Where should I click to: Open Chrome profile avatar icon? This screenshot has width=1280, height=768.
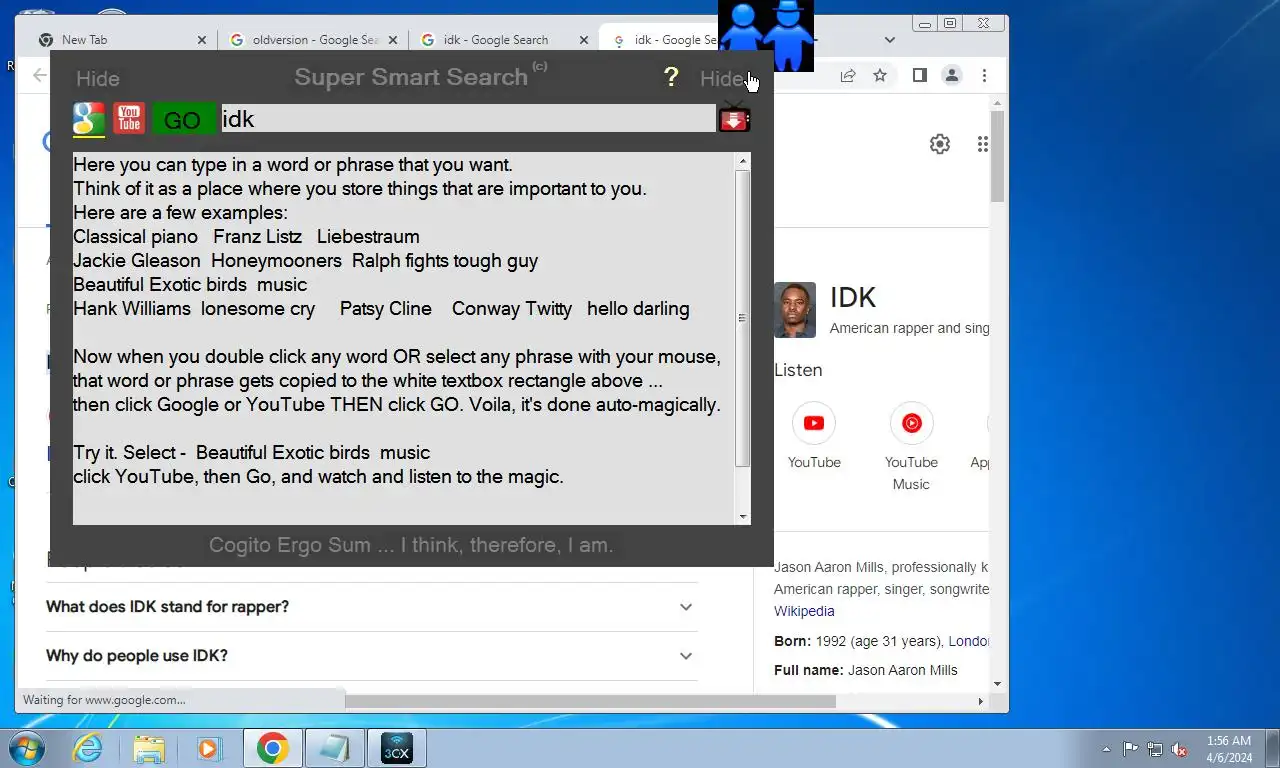(x=952, y=75)
